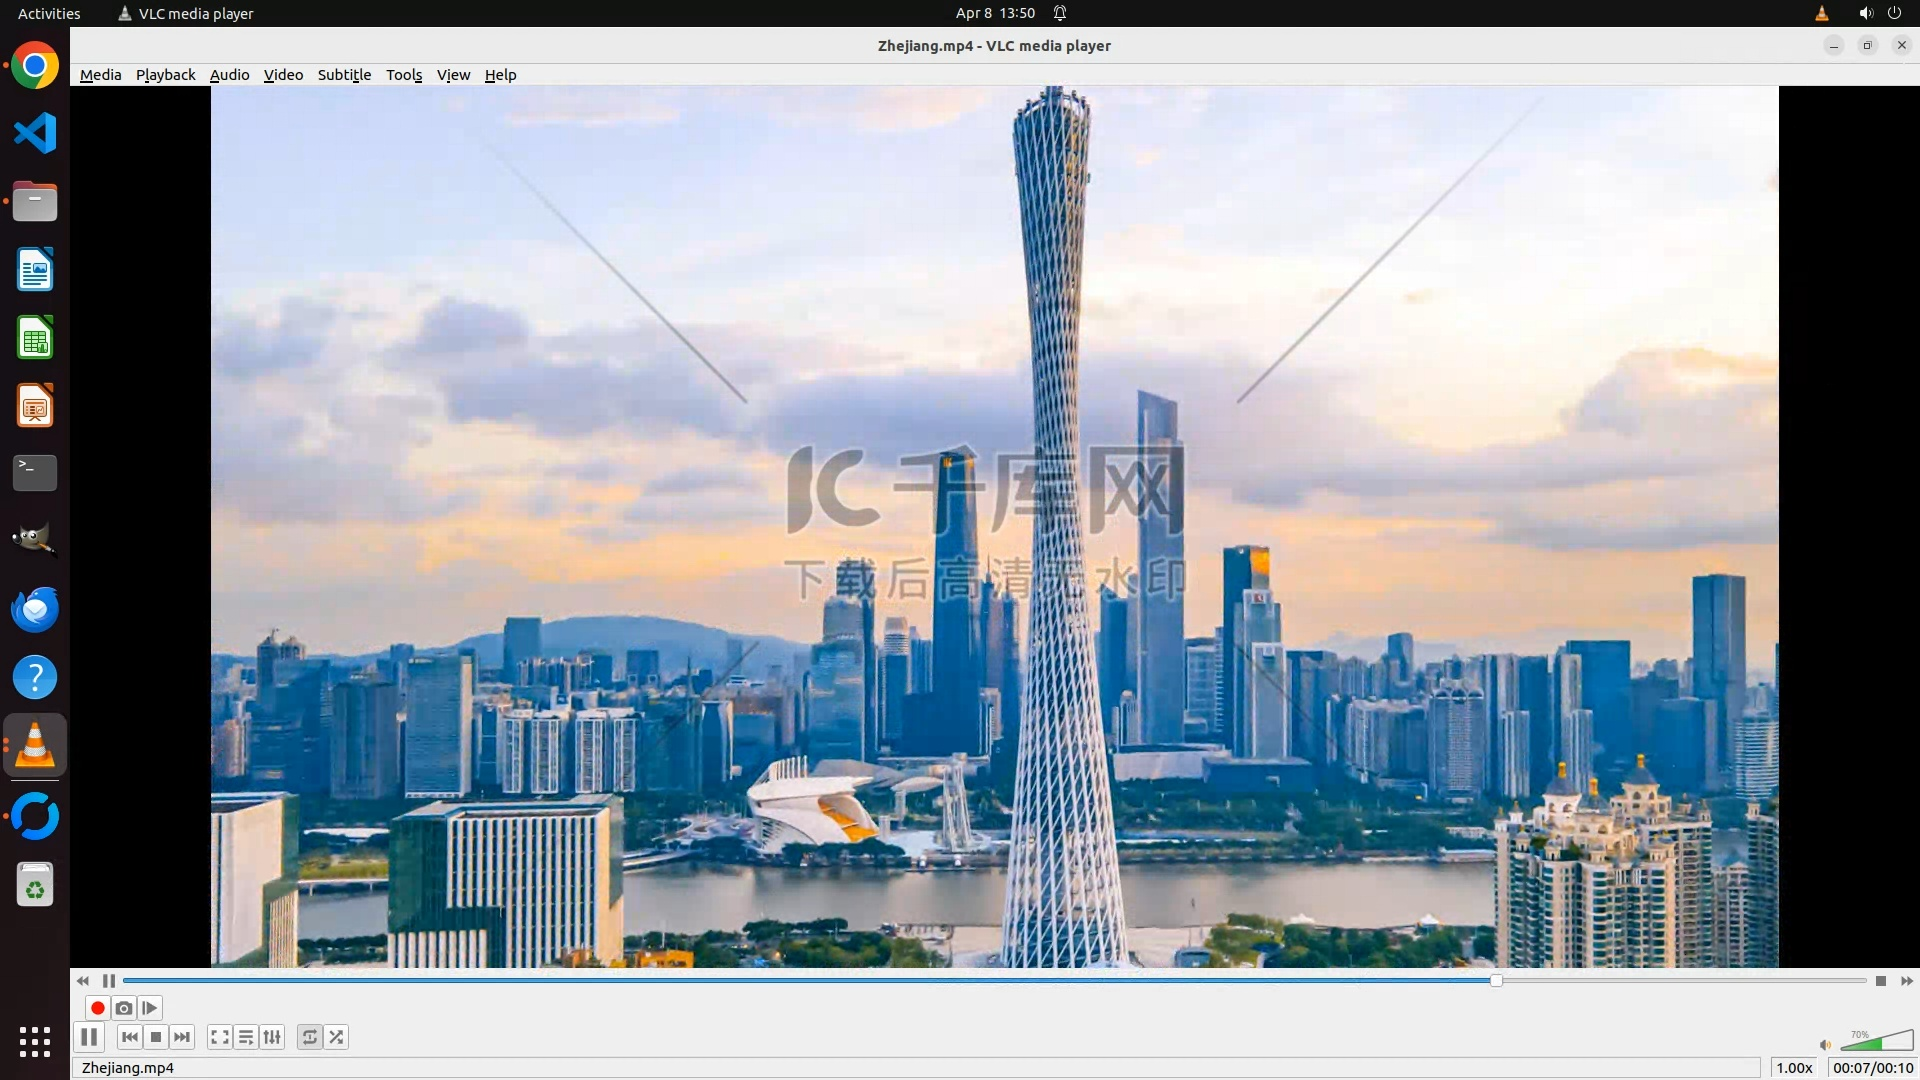This screenshot has width=1920, height=1080.
Task: Toggle fullscreen video mode
Action: 220,1037
